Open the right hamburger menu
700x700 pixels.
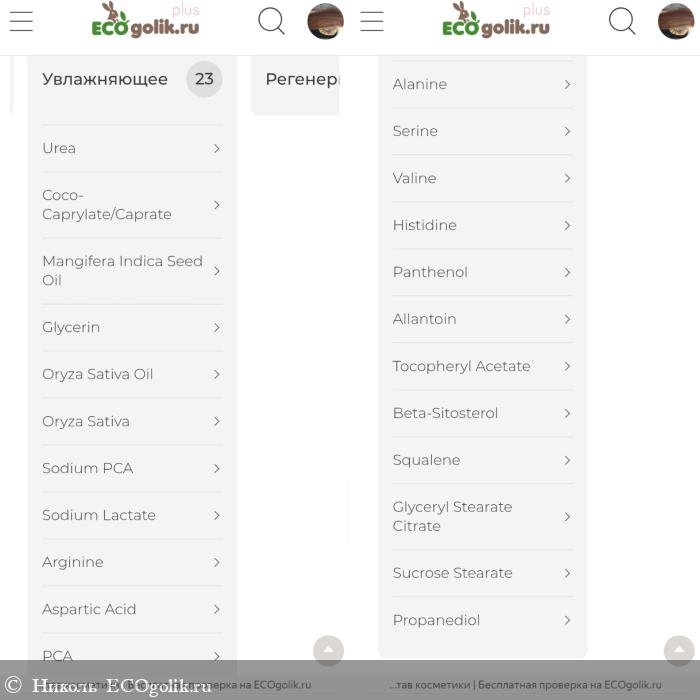click(371, 21)
